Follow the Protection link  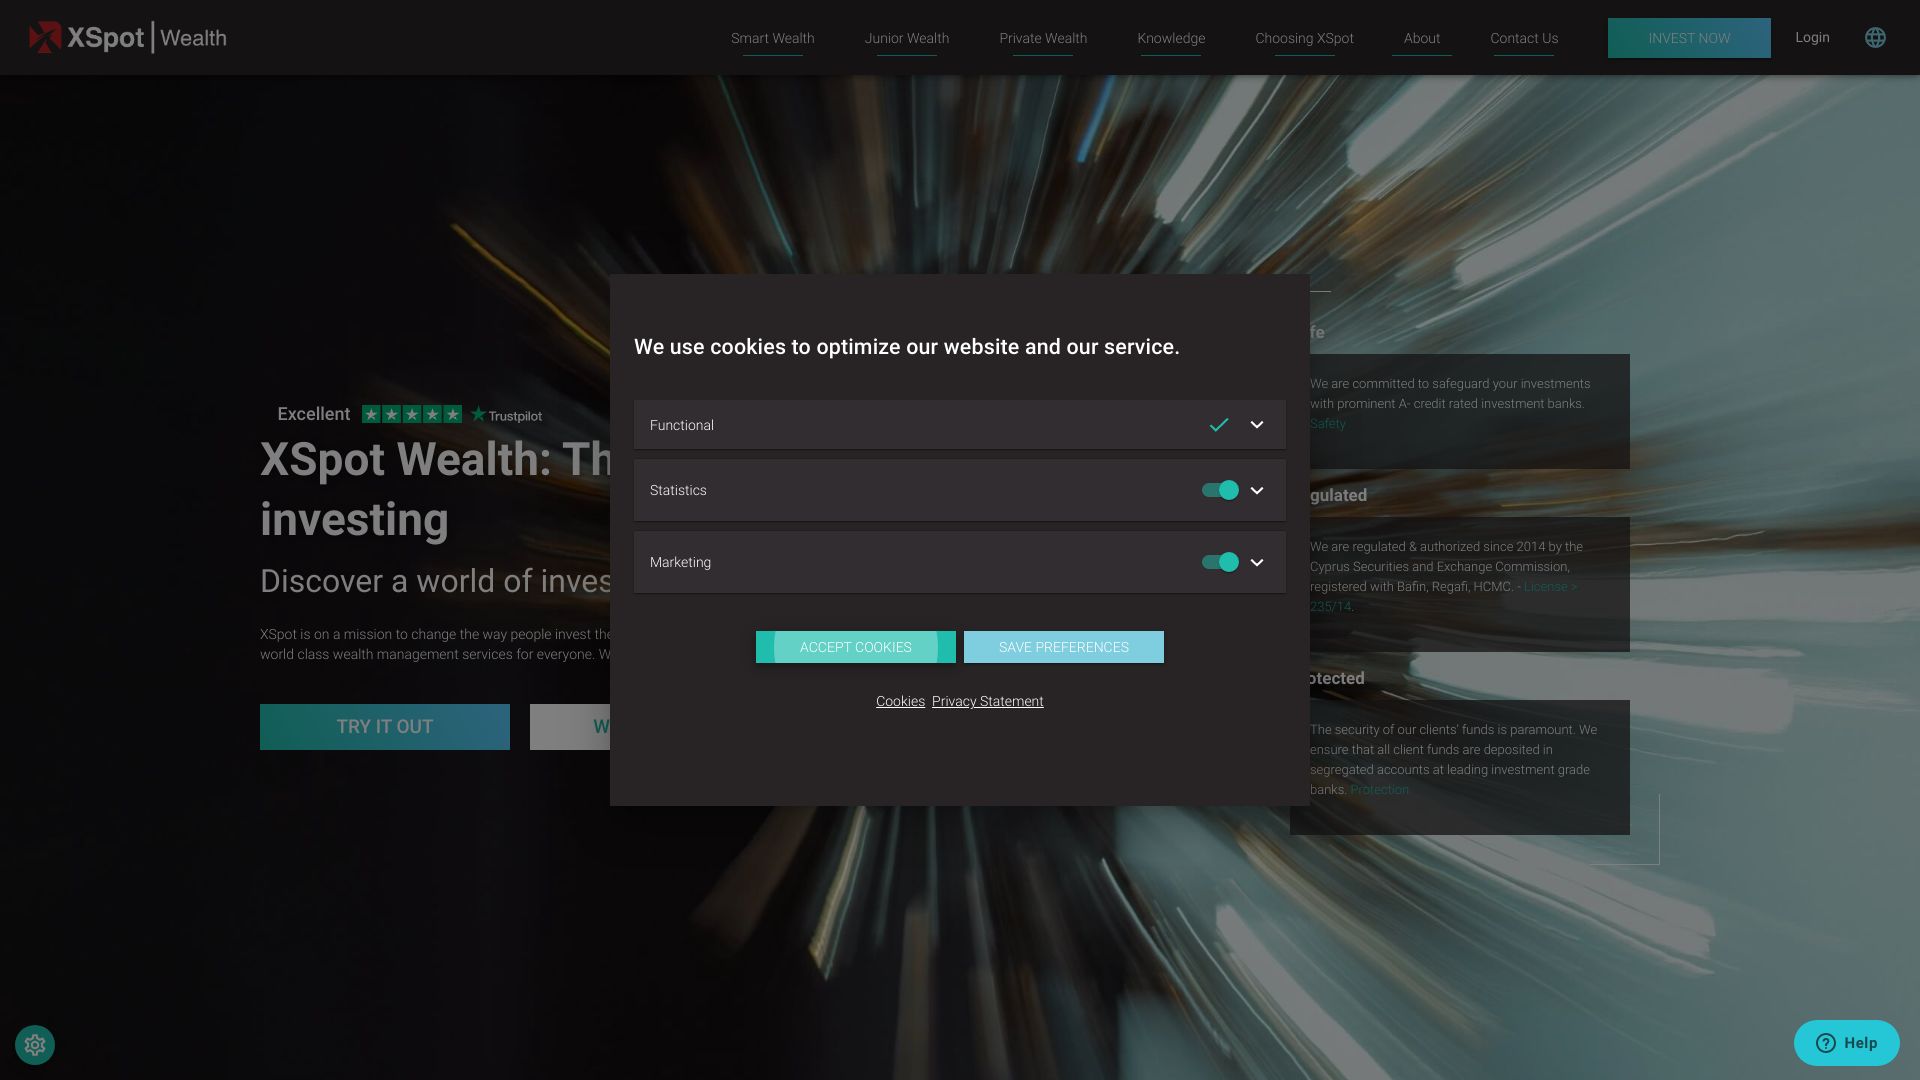point(1379,790)
